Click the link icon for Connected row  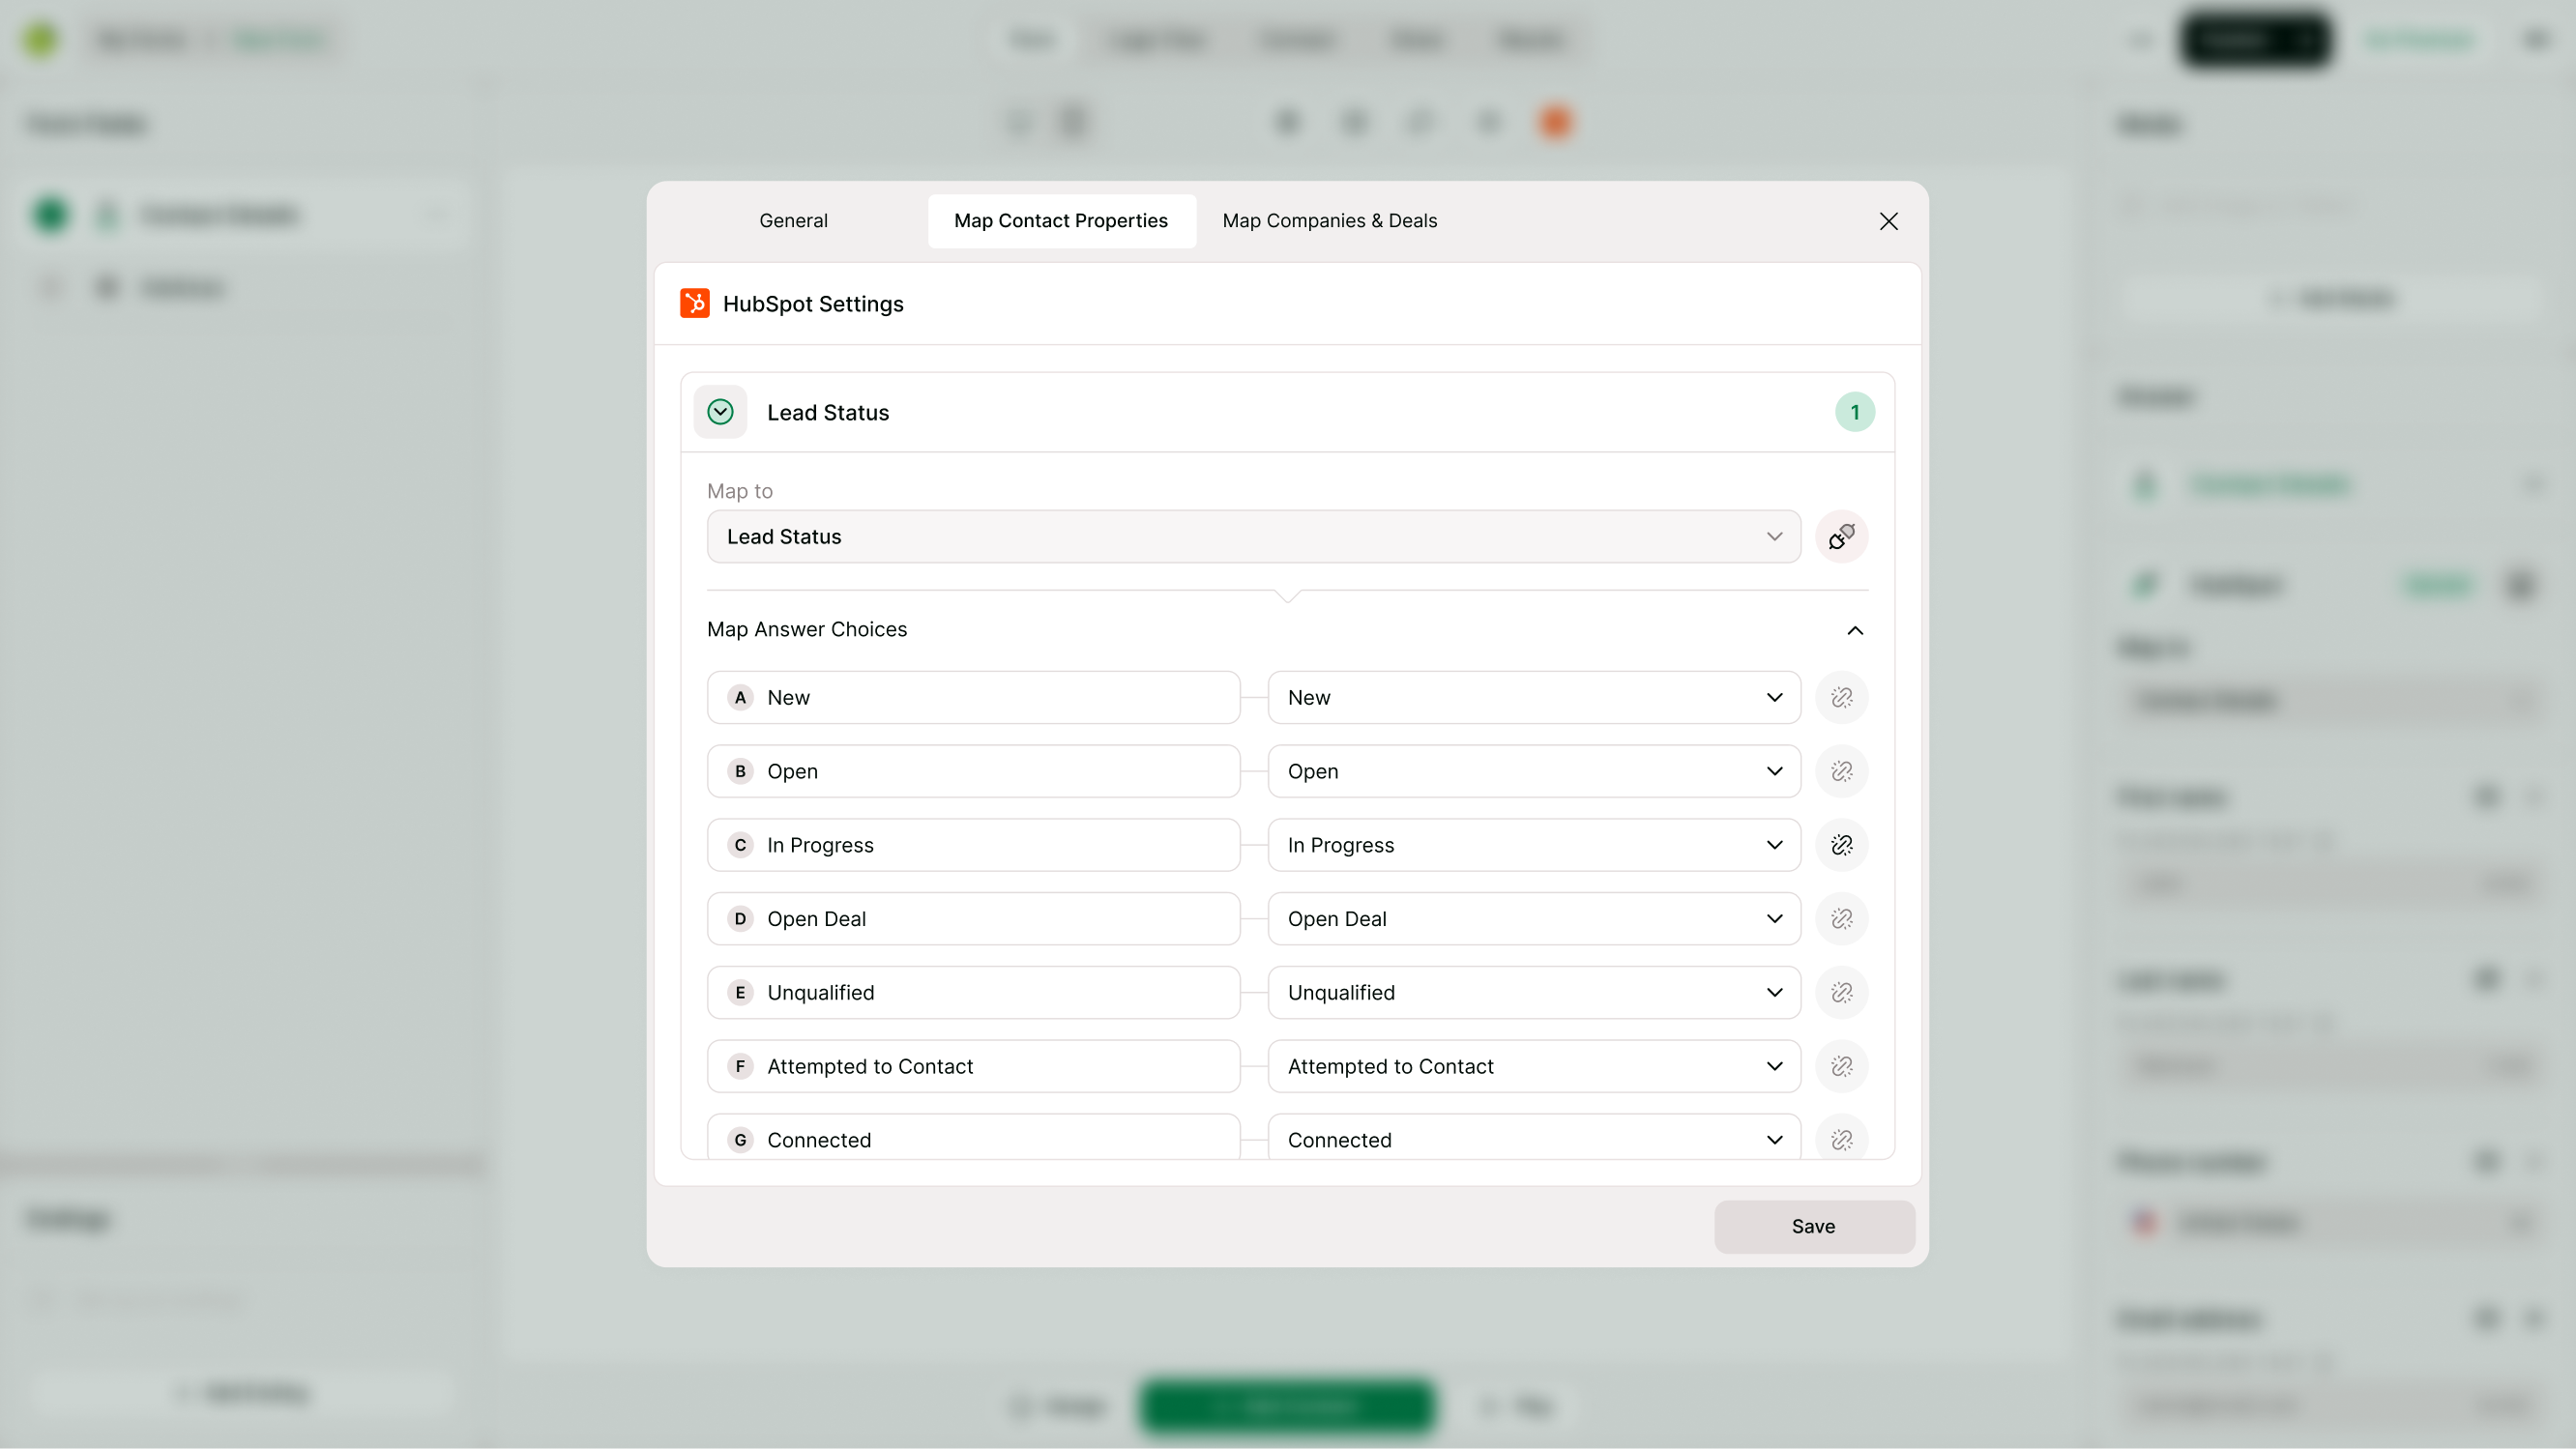coord(1841,1139)
